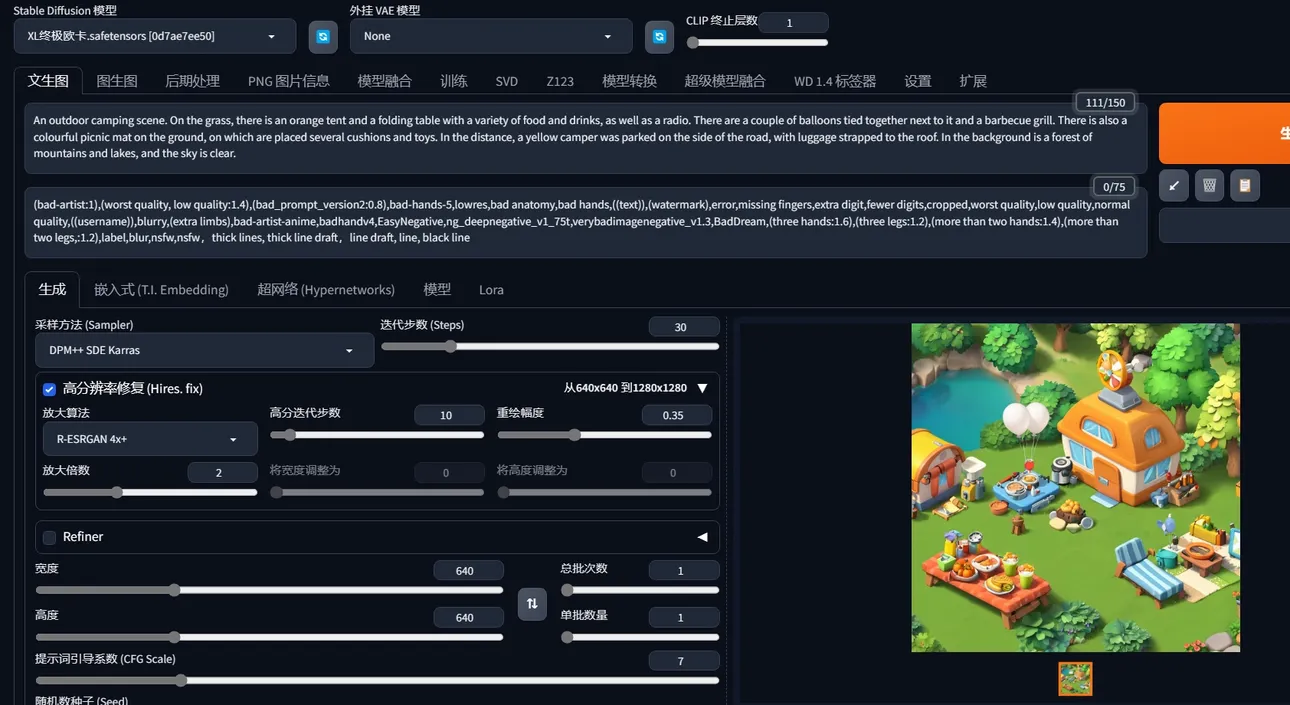Open the R-ESRGAN 4x+ upscaler dropdown

(x=150, y=439)
